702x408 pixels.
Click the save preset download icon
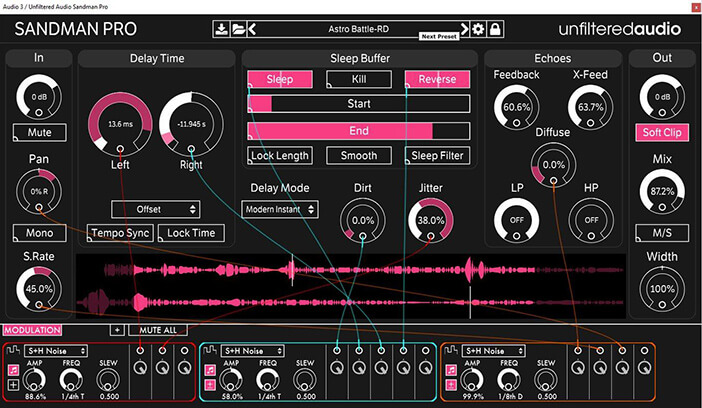pos(221,29)
